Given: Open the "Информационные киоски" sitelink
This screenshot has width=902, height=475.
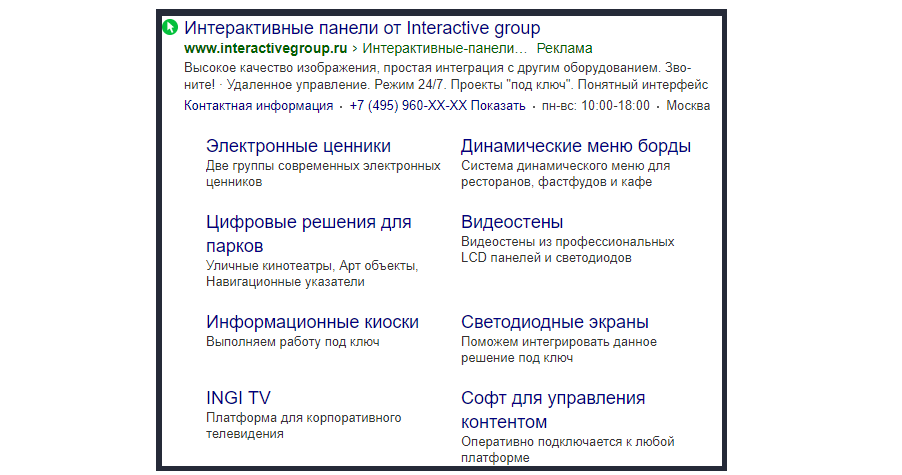Looking at the screenshot, I should click(x=312, y=322).
